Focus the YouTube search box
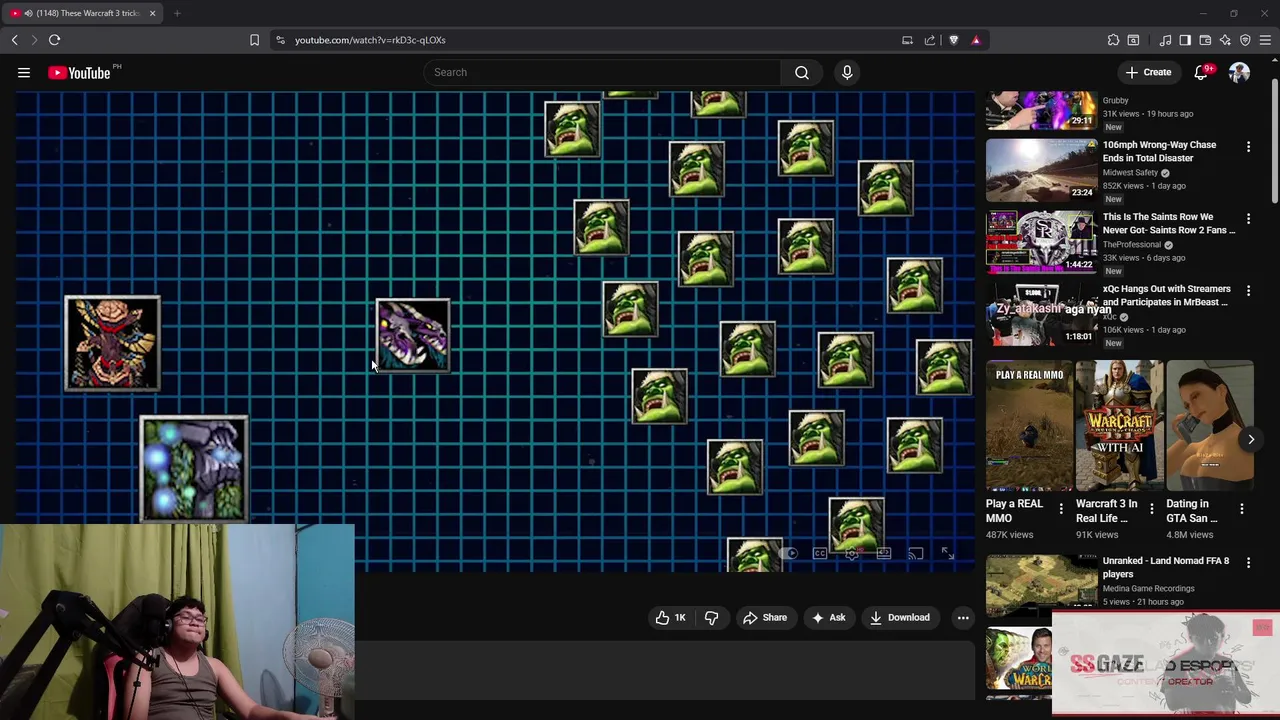This screenshot has width=1280, height=720. pos(602,72)
